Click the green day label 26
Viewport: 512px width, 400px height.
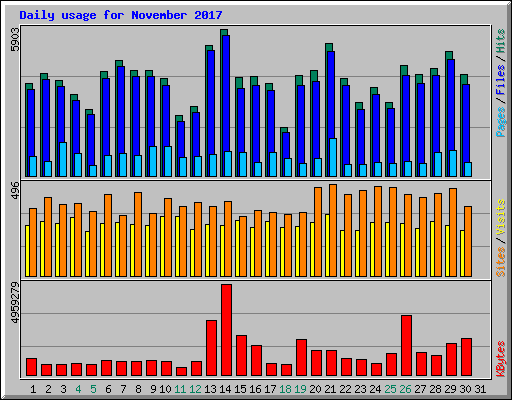click(x=405, y=389)
